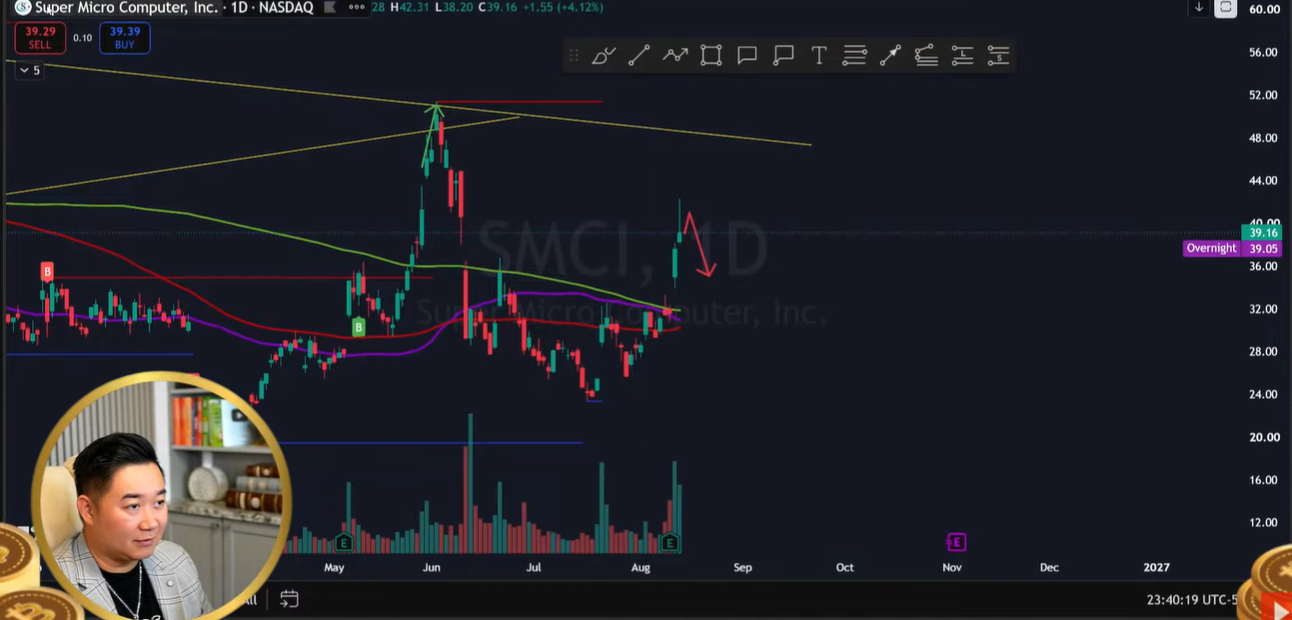Image resolution: width=1292 pixels, height=620 pixels.
Task: Select the Long Position tool
Action: click(962, 56)
